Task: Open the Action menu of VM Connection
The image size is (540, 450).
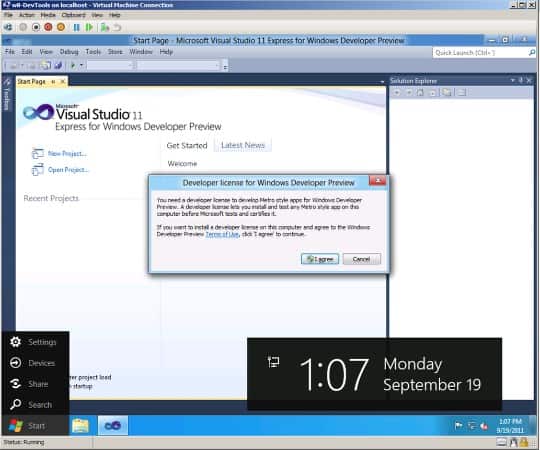Action: pyautogui.click(x=27, y=15)
